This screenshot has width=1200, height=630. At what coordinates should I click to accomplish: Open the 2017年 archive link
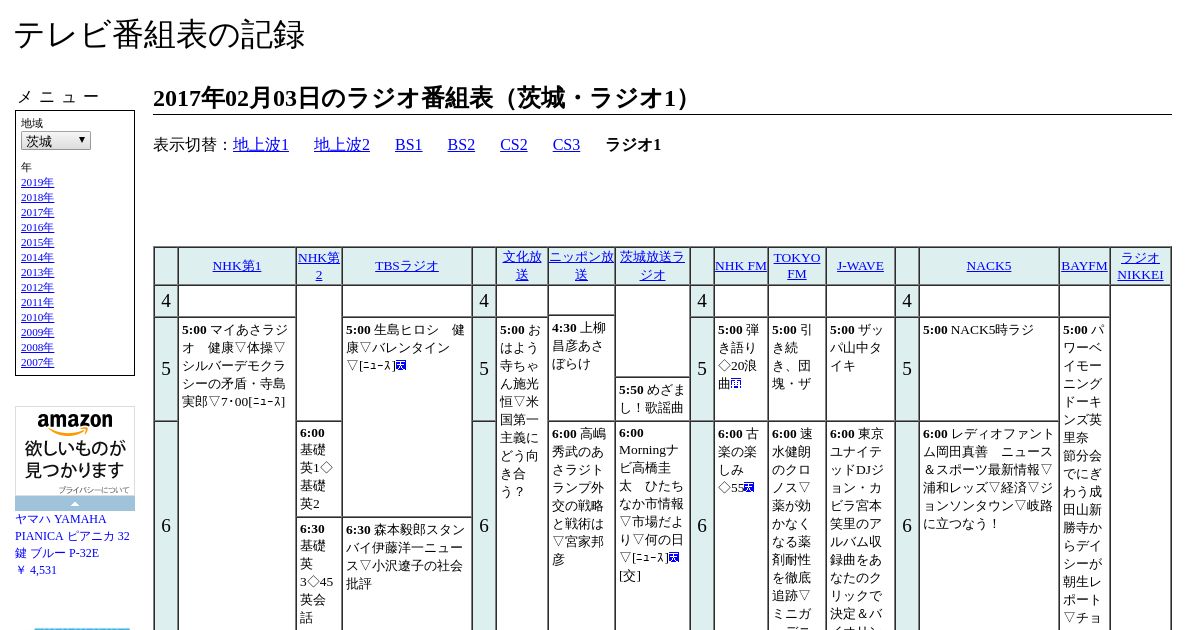pos(37,212)
